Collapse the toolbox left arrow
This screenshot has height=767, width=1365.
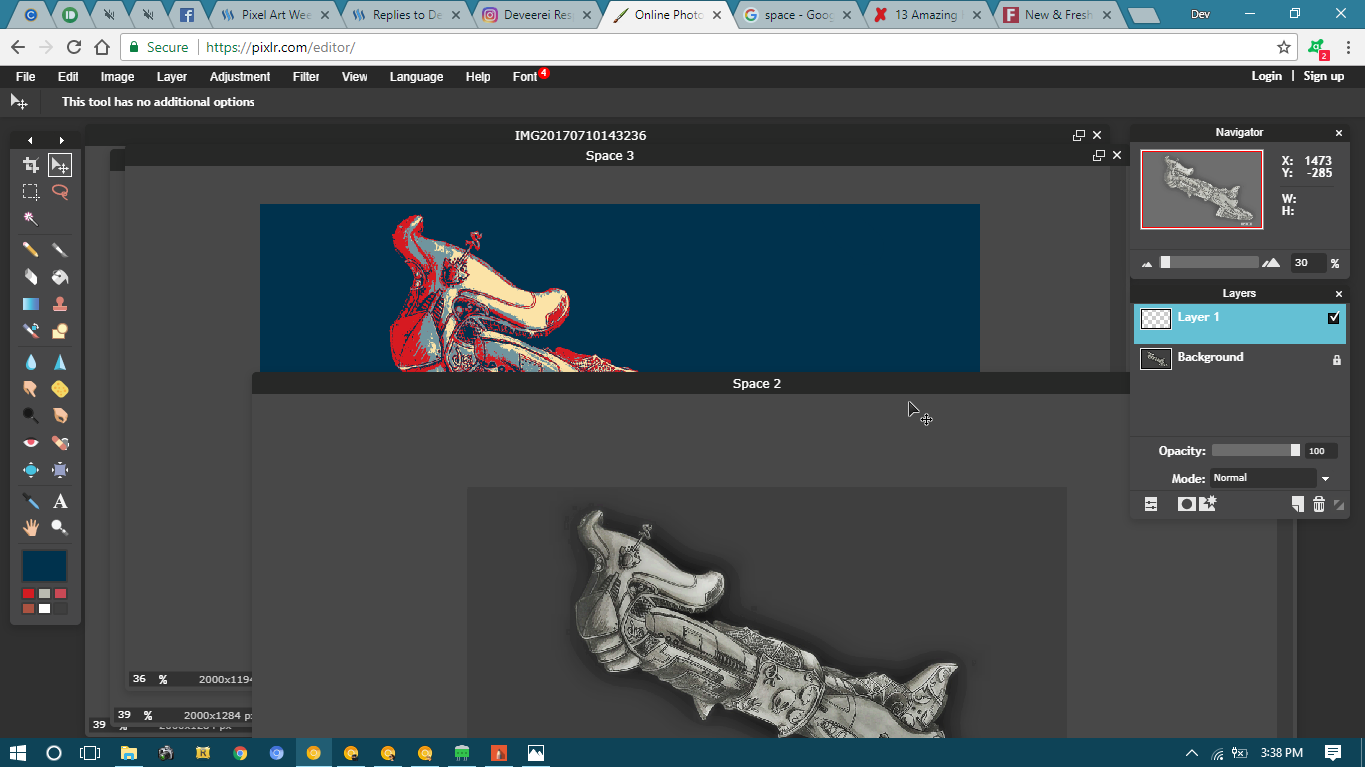click(x=30, y=141)
